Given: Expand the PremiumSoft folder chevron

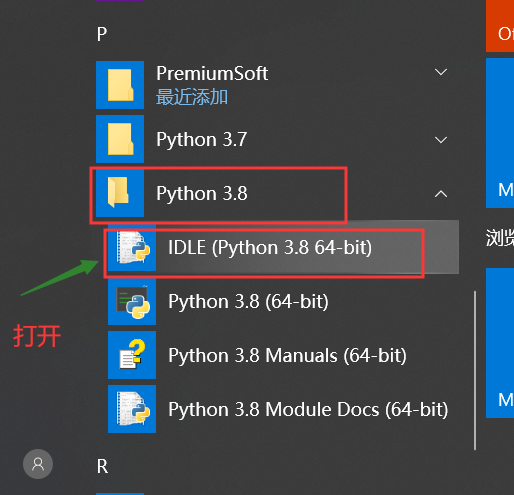Looking at the screenshot, I should pyautogui.click(x=441, y=72).
